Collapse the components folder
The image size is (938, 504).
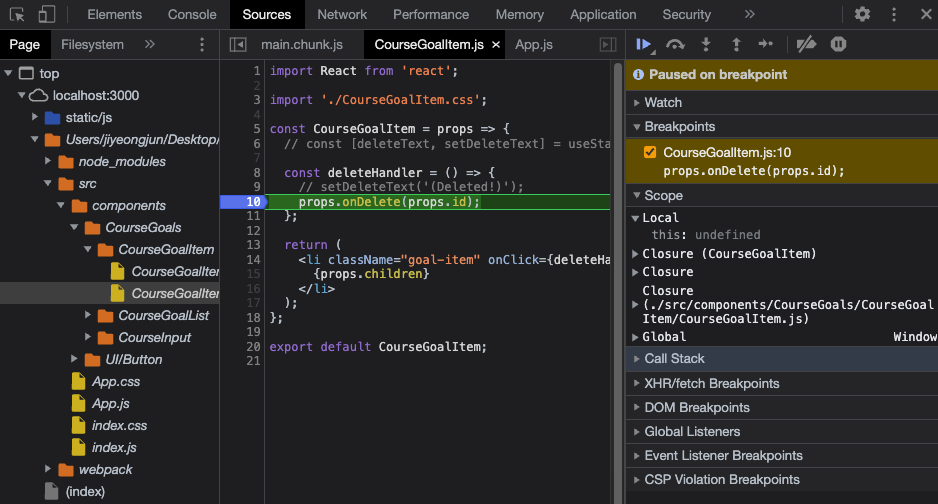61,206
